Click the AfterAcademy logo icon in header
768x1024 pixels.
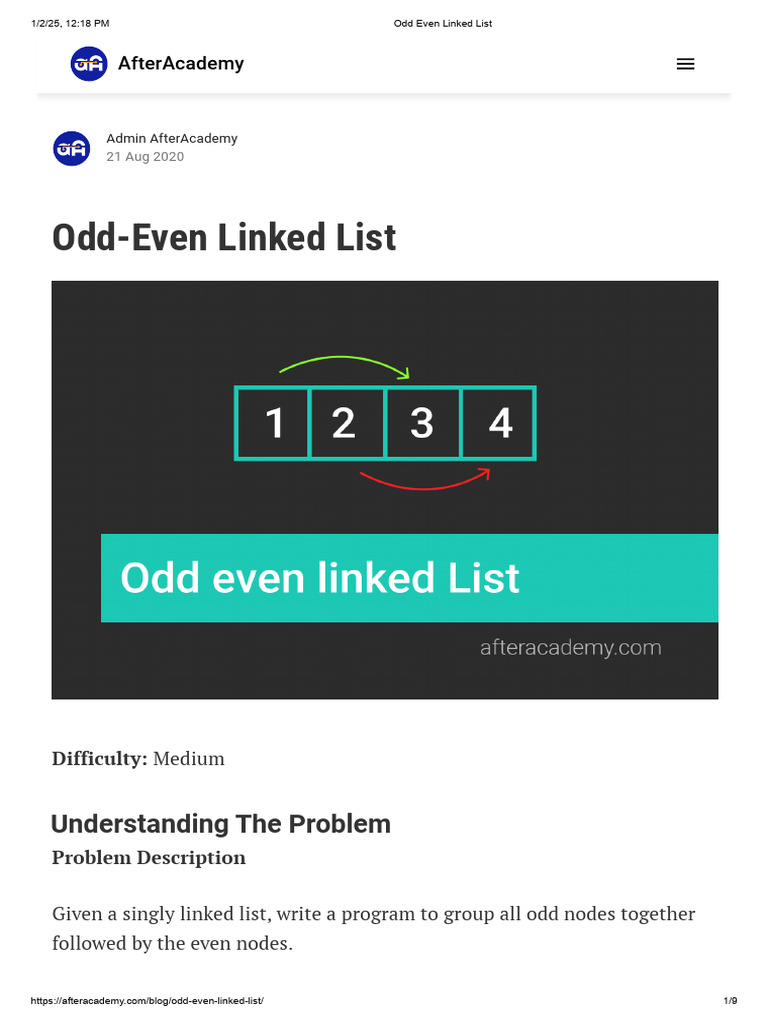tap(88, 64)
